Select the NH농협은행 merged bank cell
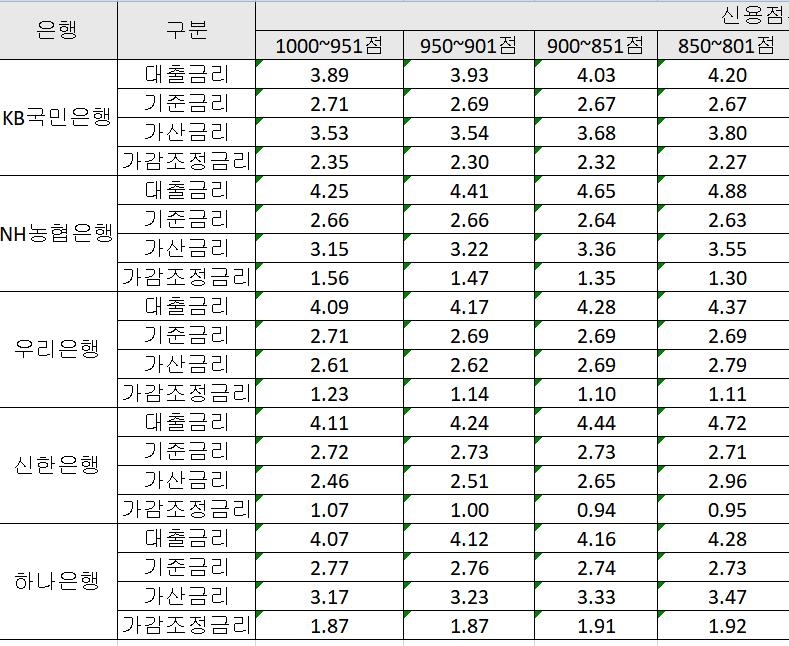 pos(58,233)
